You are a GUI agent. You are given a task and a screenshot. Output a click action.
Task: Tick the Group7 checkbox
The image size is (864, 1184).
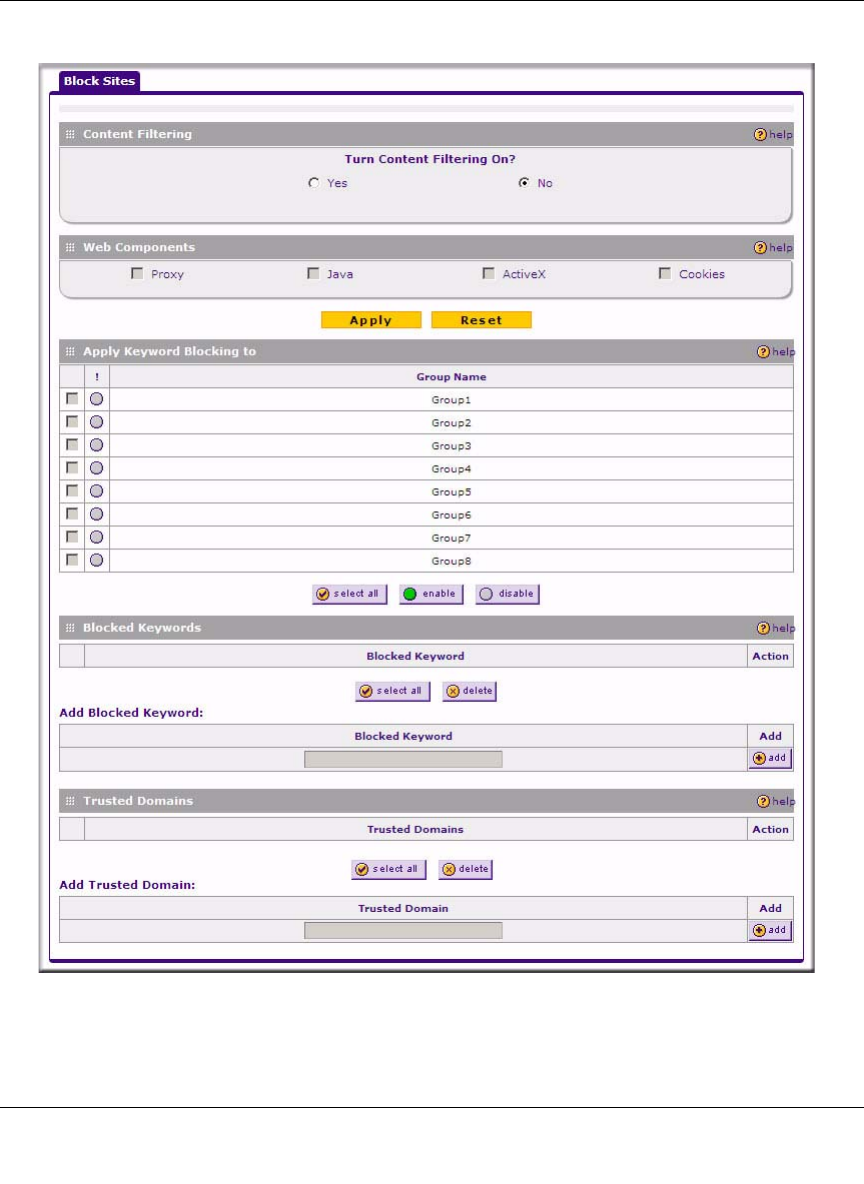click(72, 536)
